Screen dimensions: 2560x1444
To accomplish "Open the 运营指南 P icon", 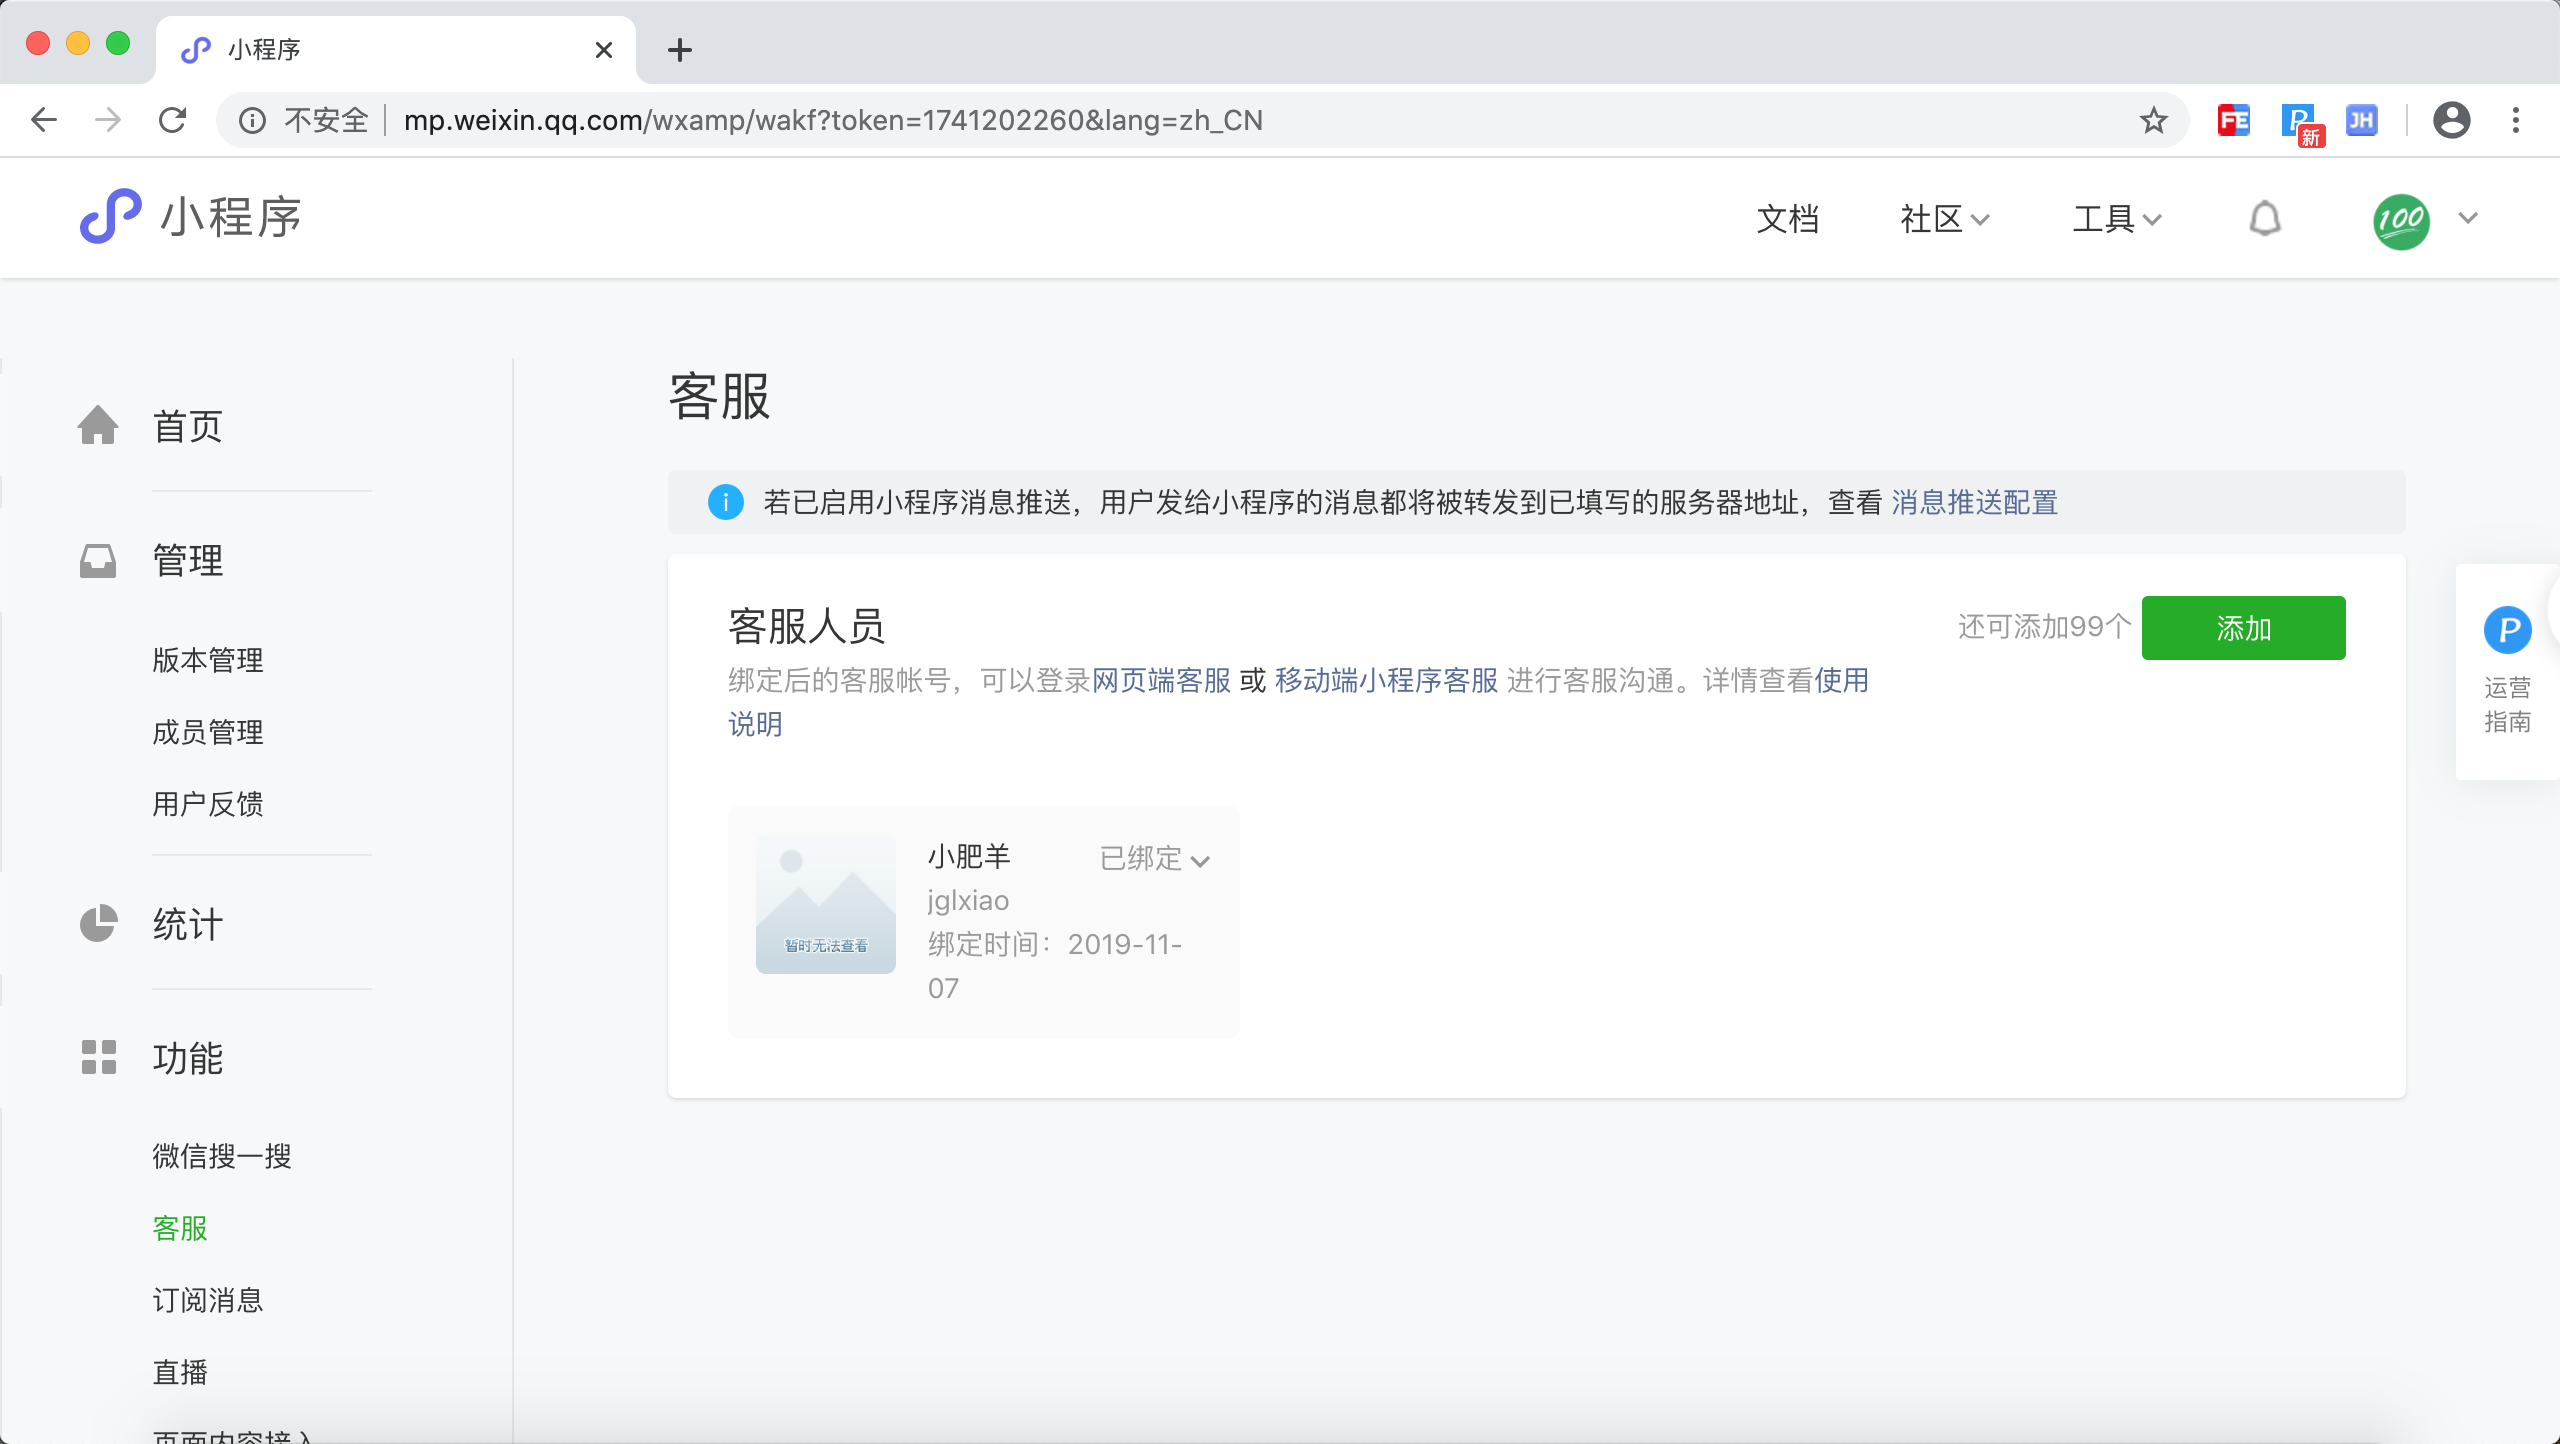I will [2507, 630].
